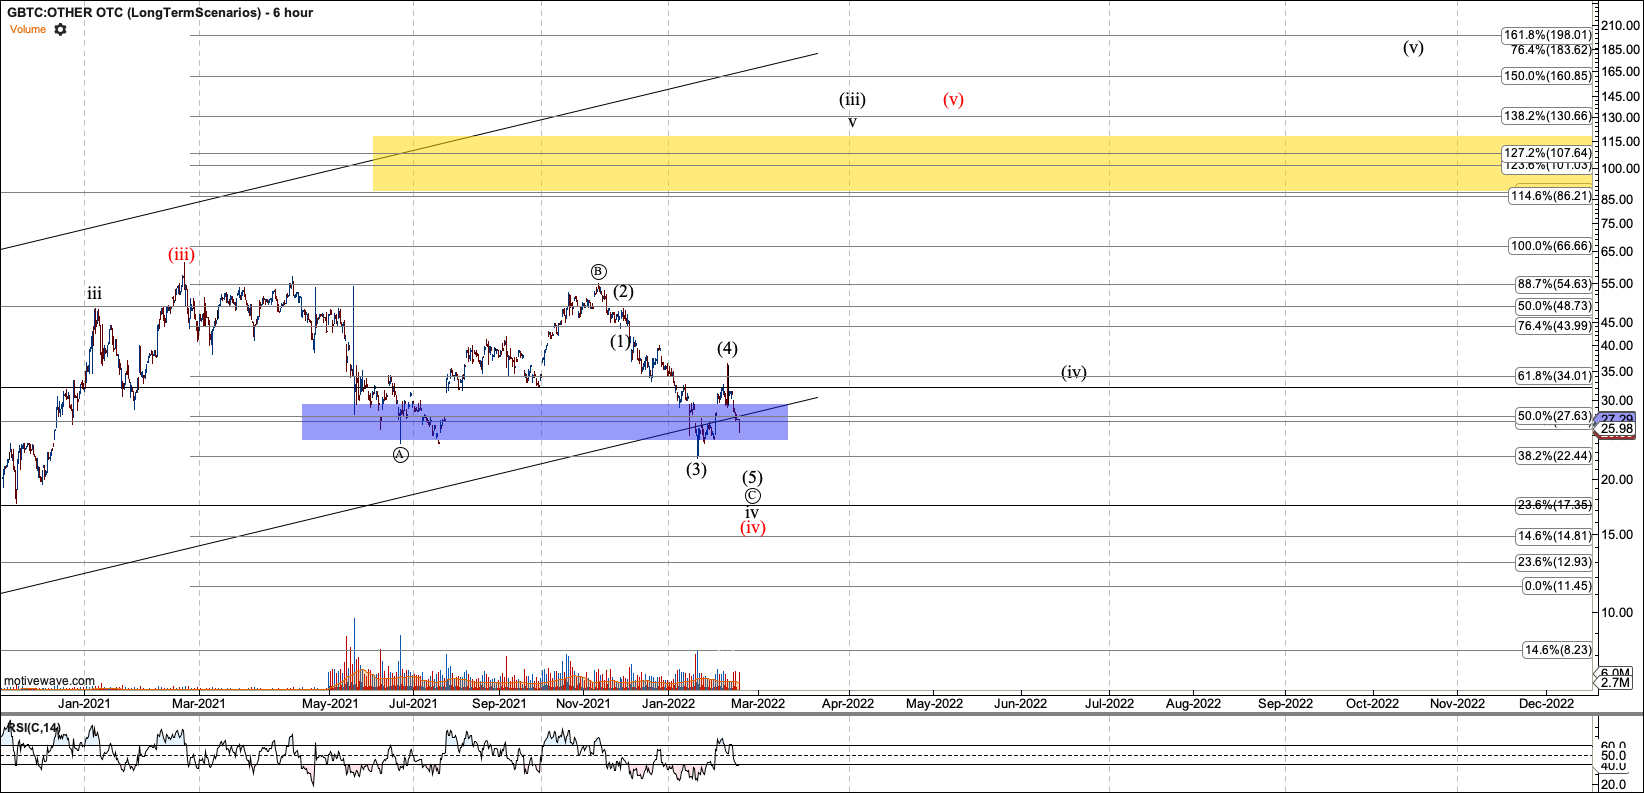
Task: Select the black (iii) projection label near Apr-2022
Action: coord(852,100)
